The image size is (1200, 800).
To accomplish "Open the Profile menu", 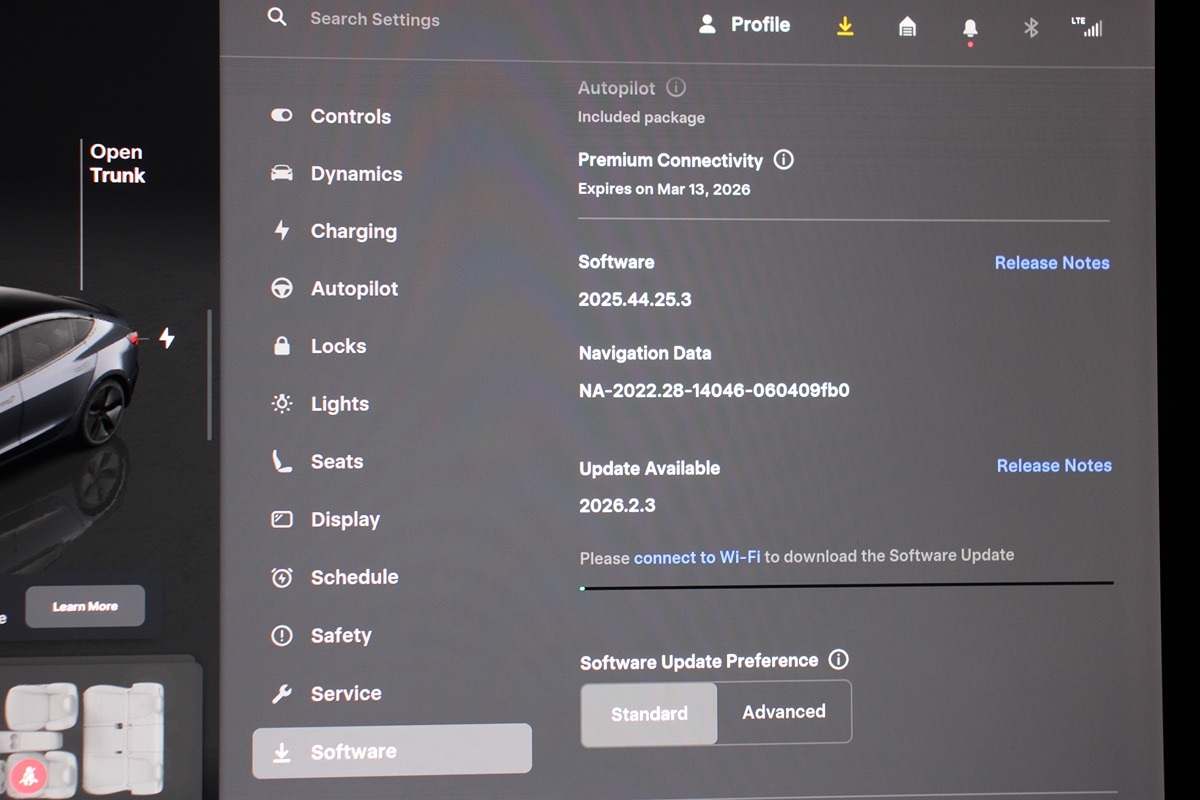I will (745, 25).
